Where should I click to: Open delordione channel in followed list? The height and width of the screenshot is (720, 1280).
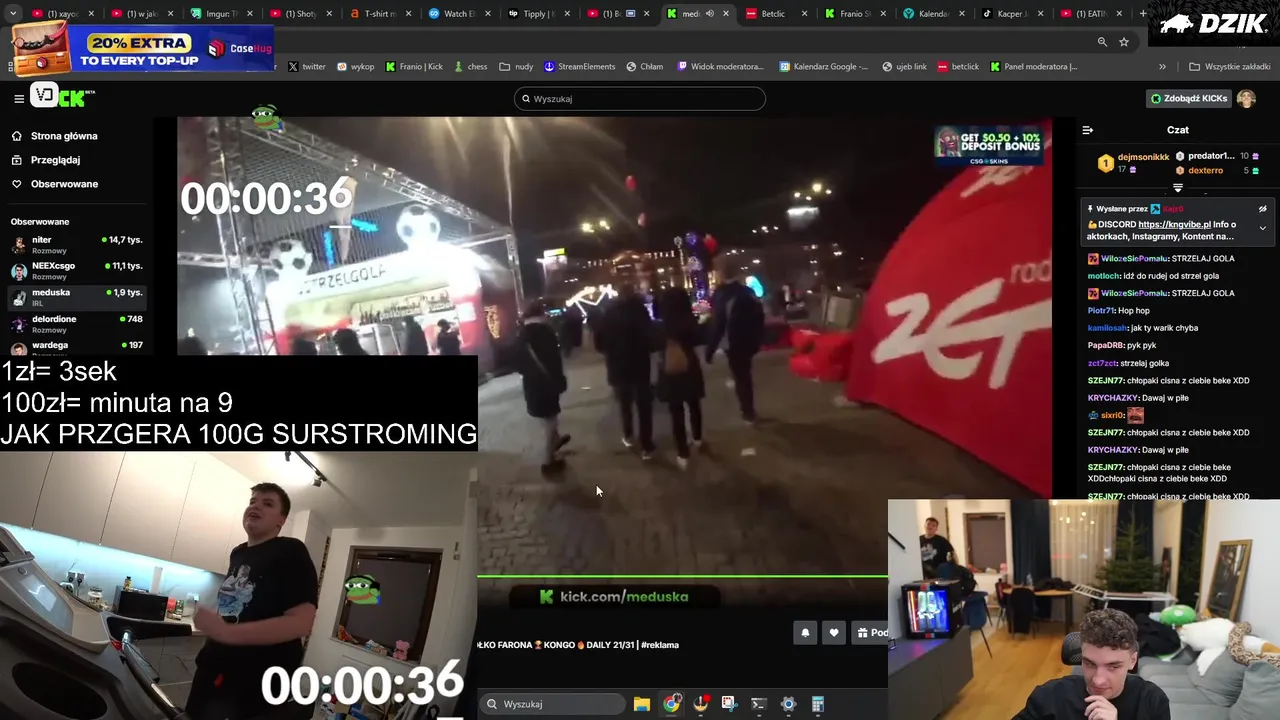tap(76, 324)
